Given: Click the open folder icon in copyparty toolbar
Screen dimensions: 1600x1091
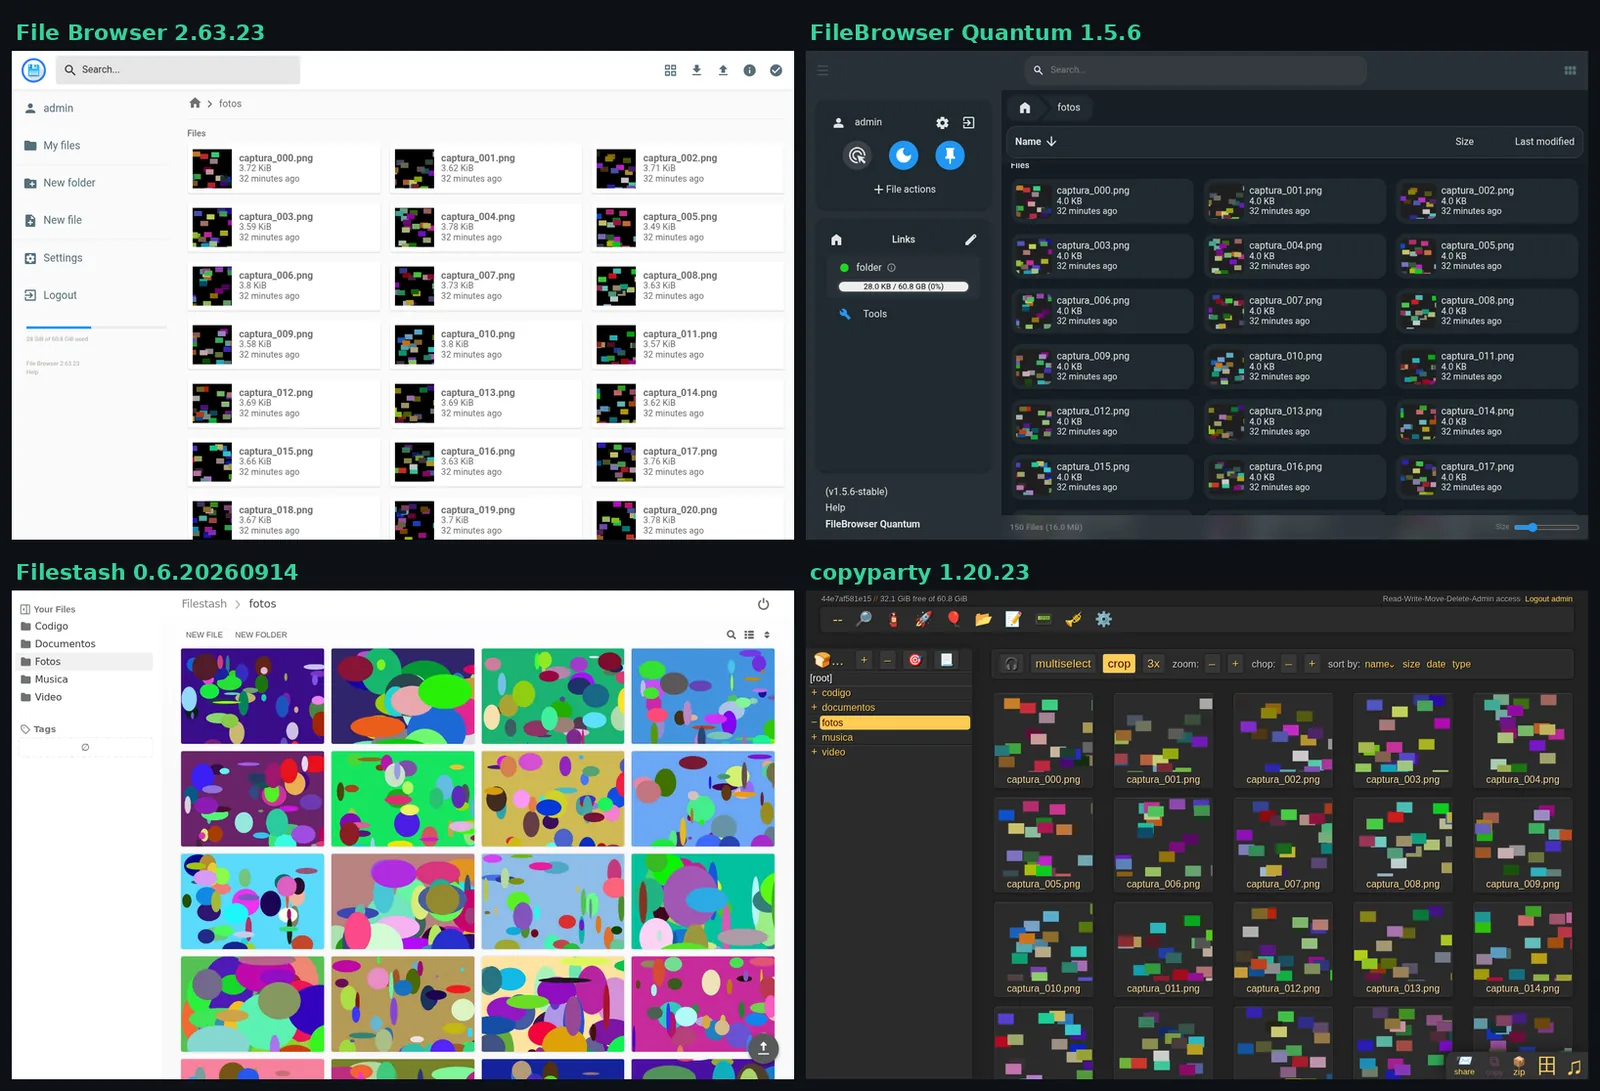Looking at the screenshot, I should tap(983, 620).
